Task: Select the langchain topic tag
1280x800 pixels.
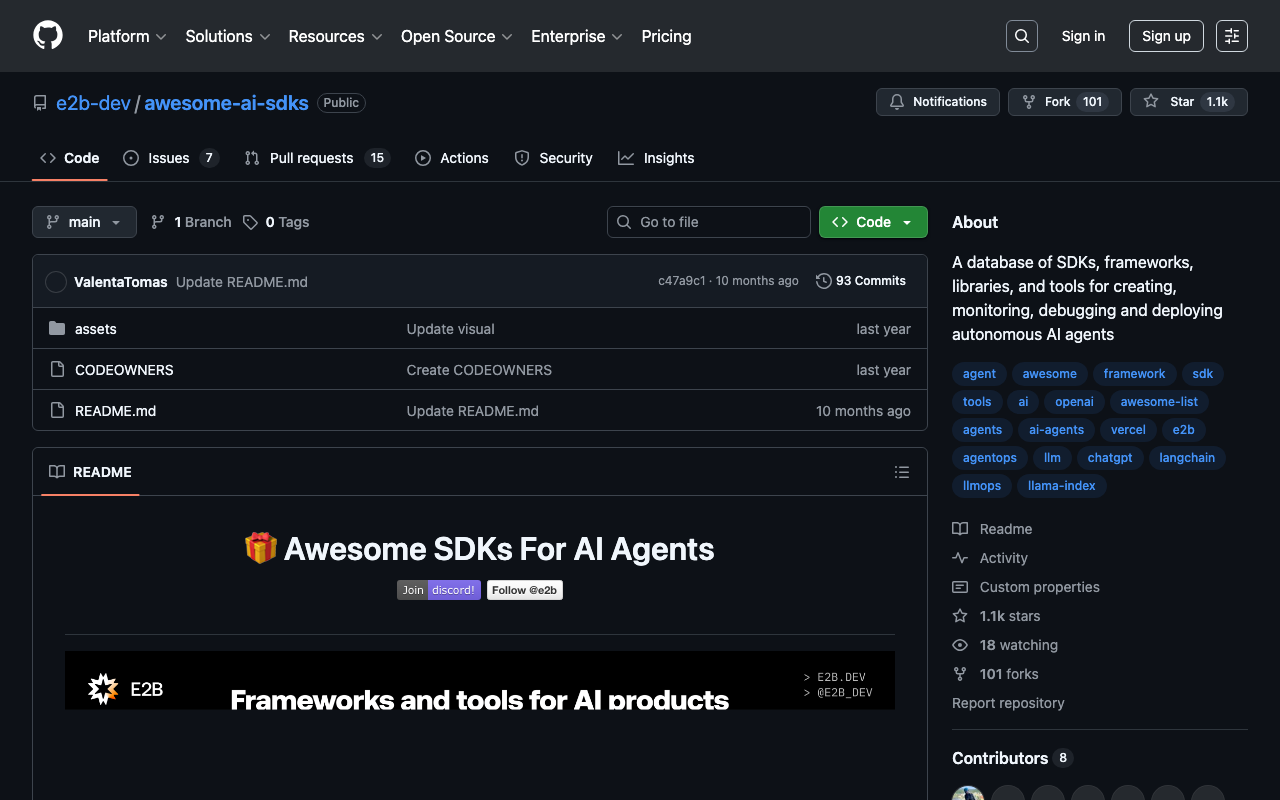Action: point(1187,458)
